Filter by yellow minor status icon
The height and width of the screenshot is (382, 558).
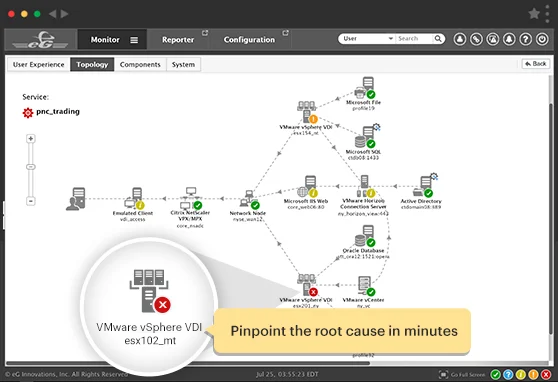(x=520, y=375)
